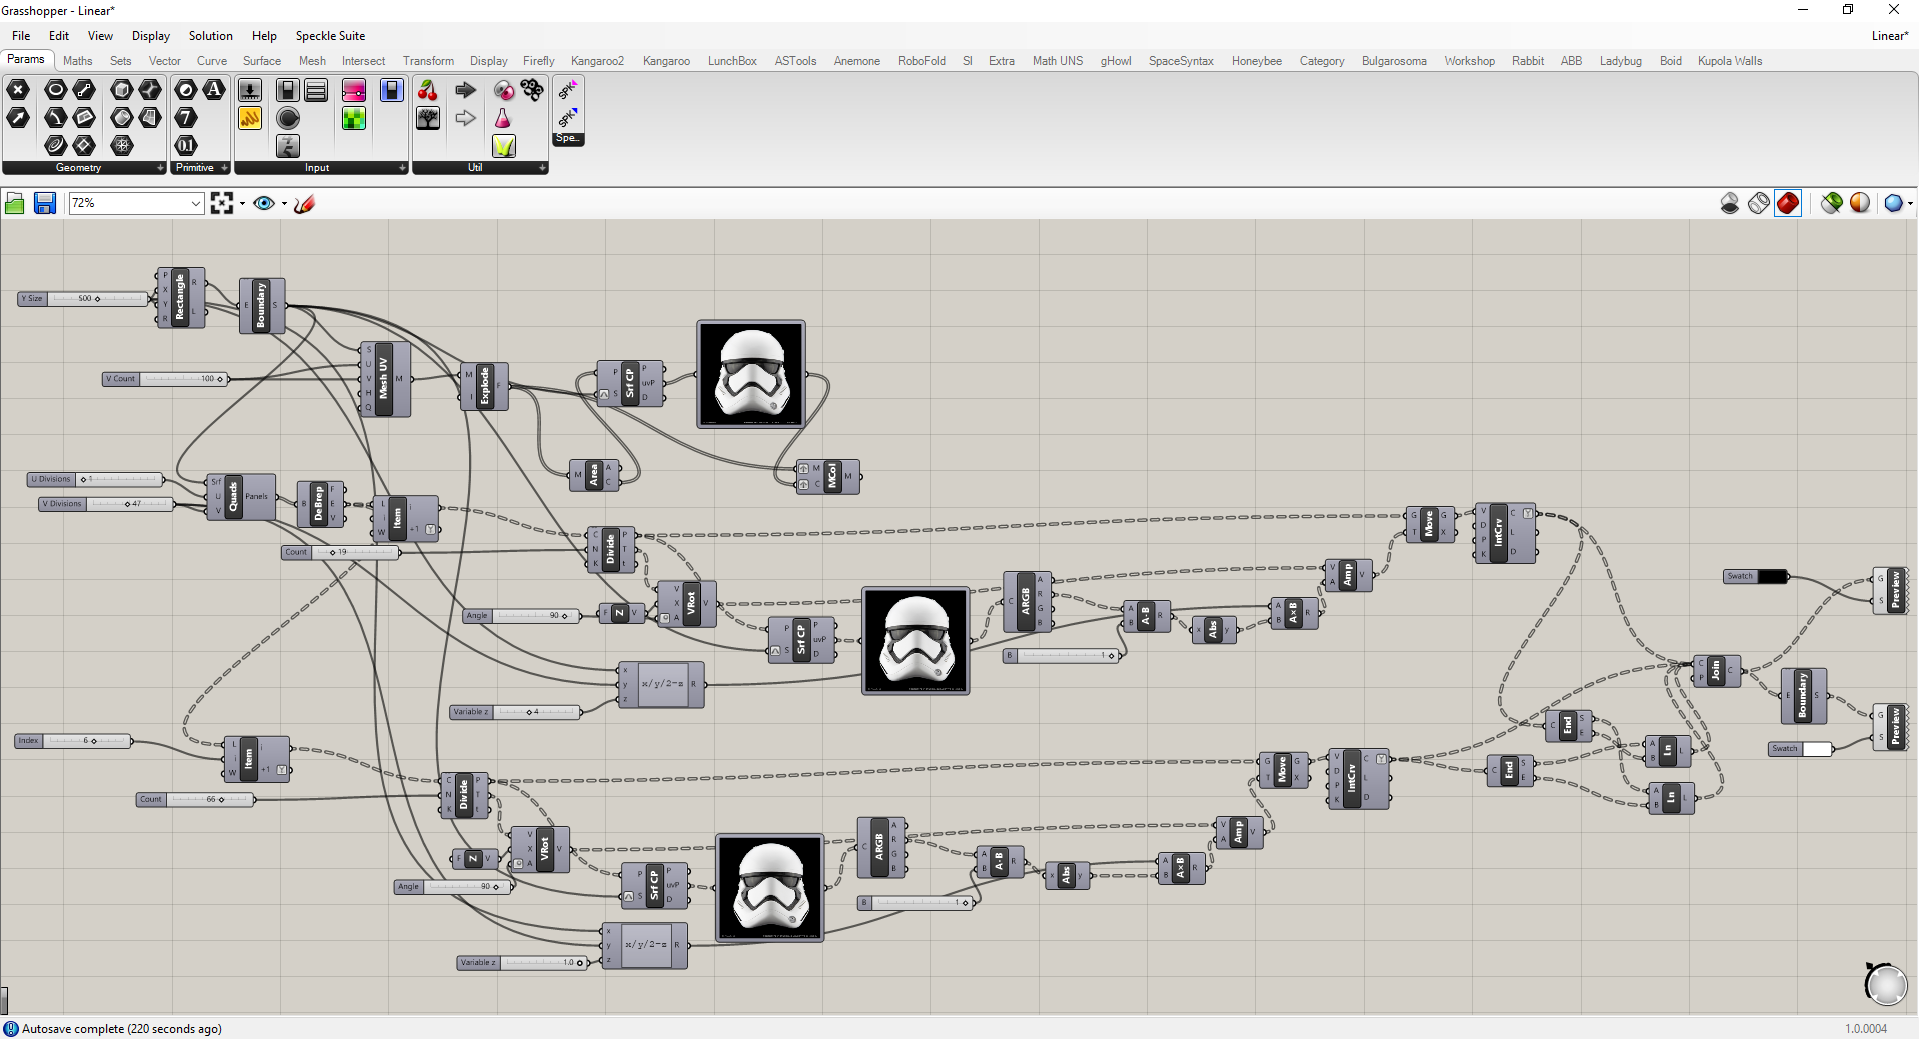The image size is (1919, 1039).
Task: Open Zoom Extents dropdown arrow
Action: coord(242,204)
